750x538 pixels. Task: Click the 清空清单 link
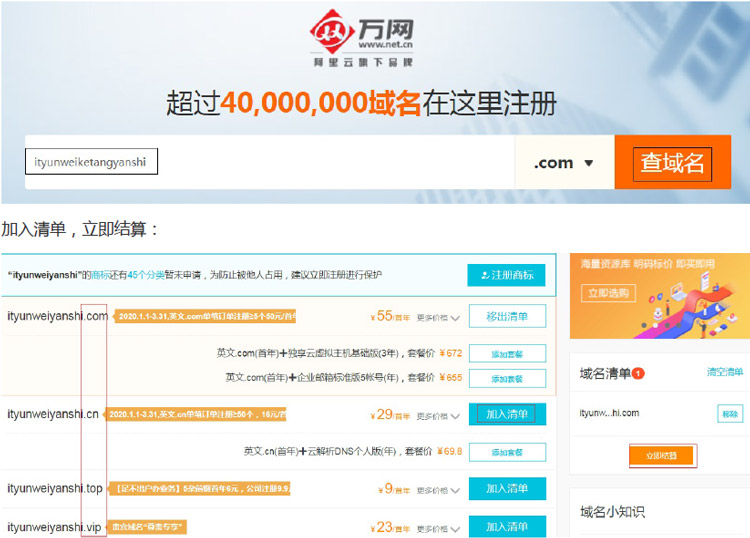pyautogui.click(x=725, y=372)
